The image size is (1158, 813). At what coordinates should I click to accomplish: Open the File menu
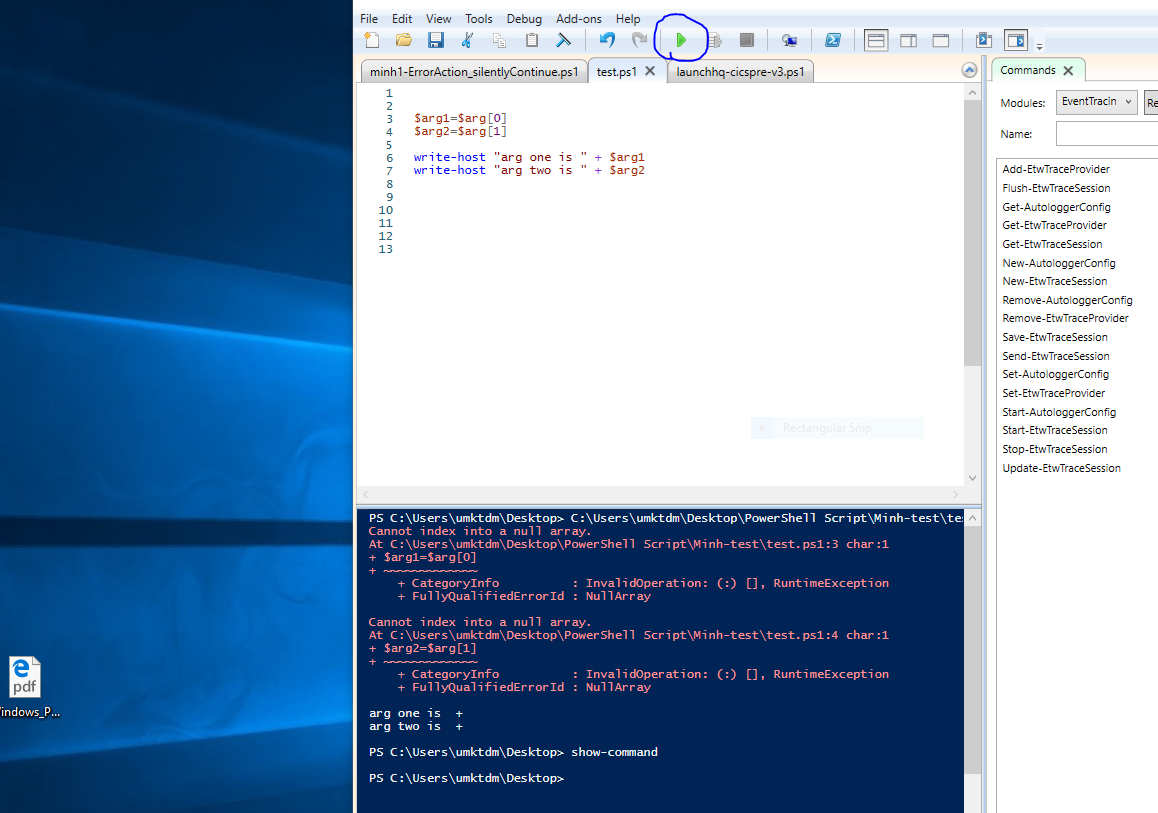click(369, 18)
